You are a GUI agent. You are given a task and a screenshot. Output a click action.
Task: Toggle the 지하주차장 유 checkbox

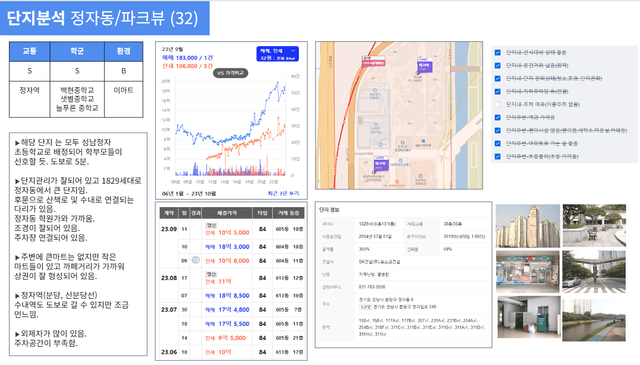[x=498, y=91]
